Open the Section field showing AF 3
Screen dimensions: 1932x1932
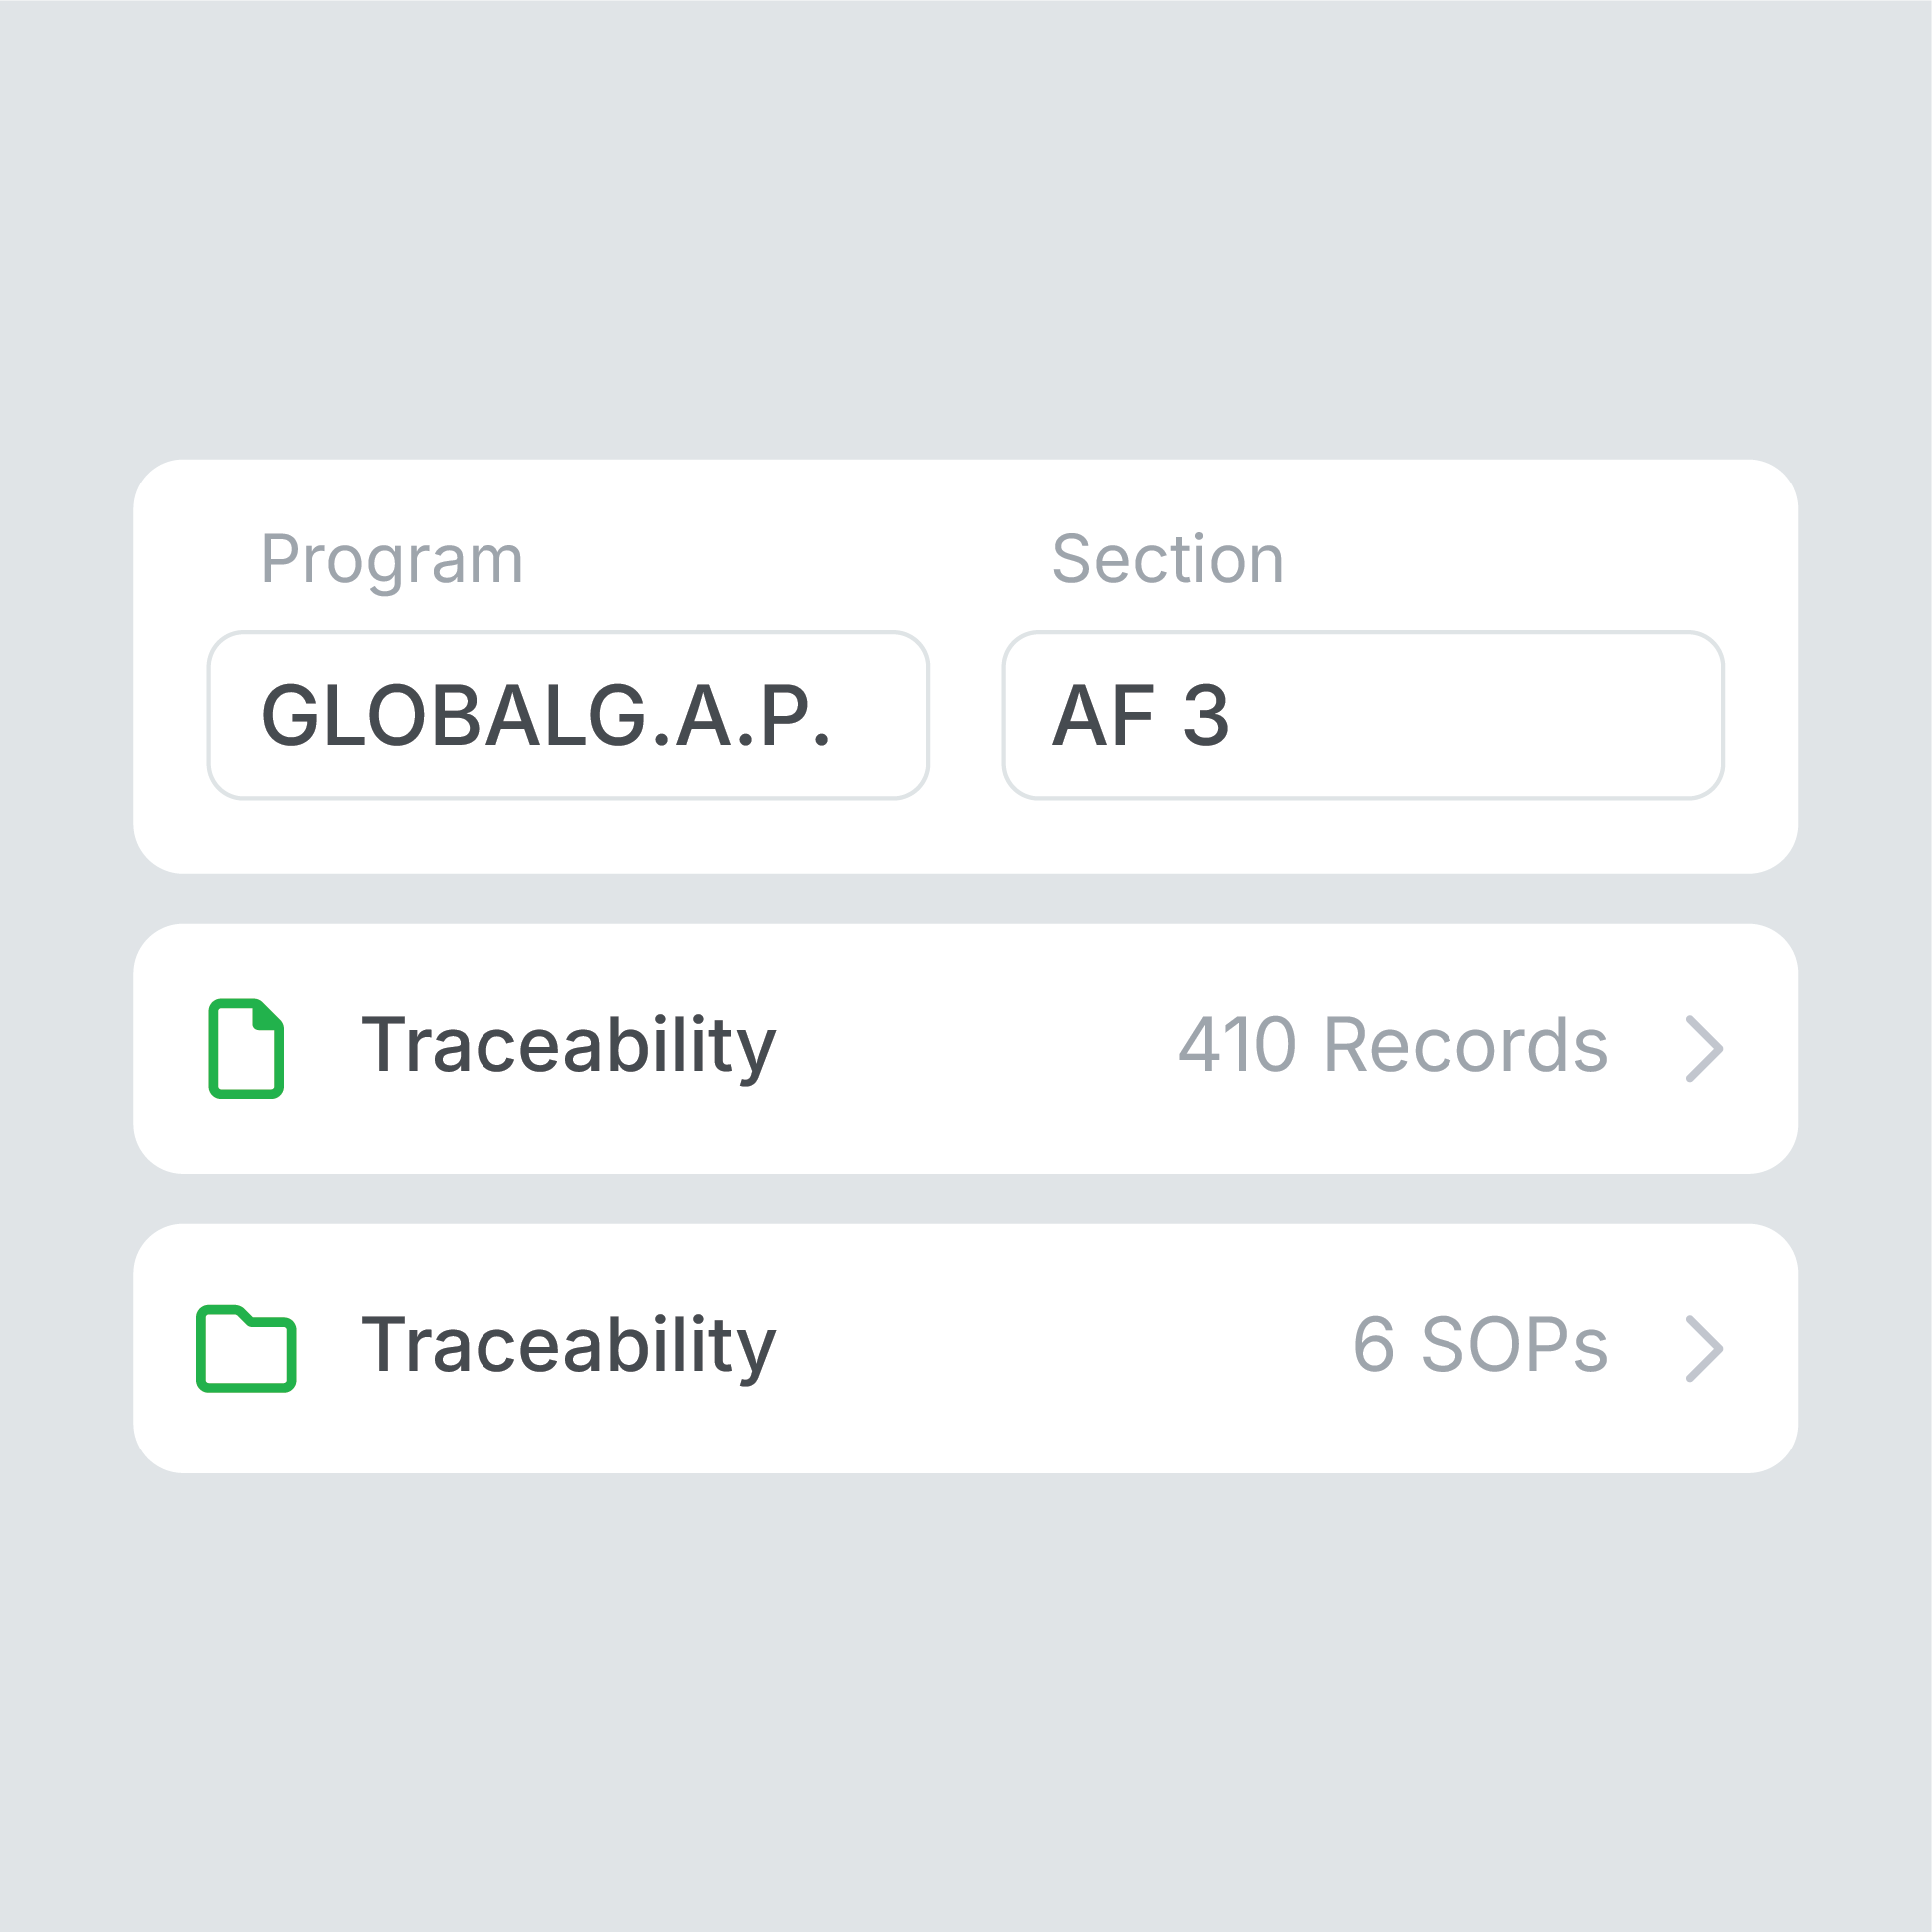point(1363,715)
